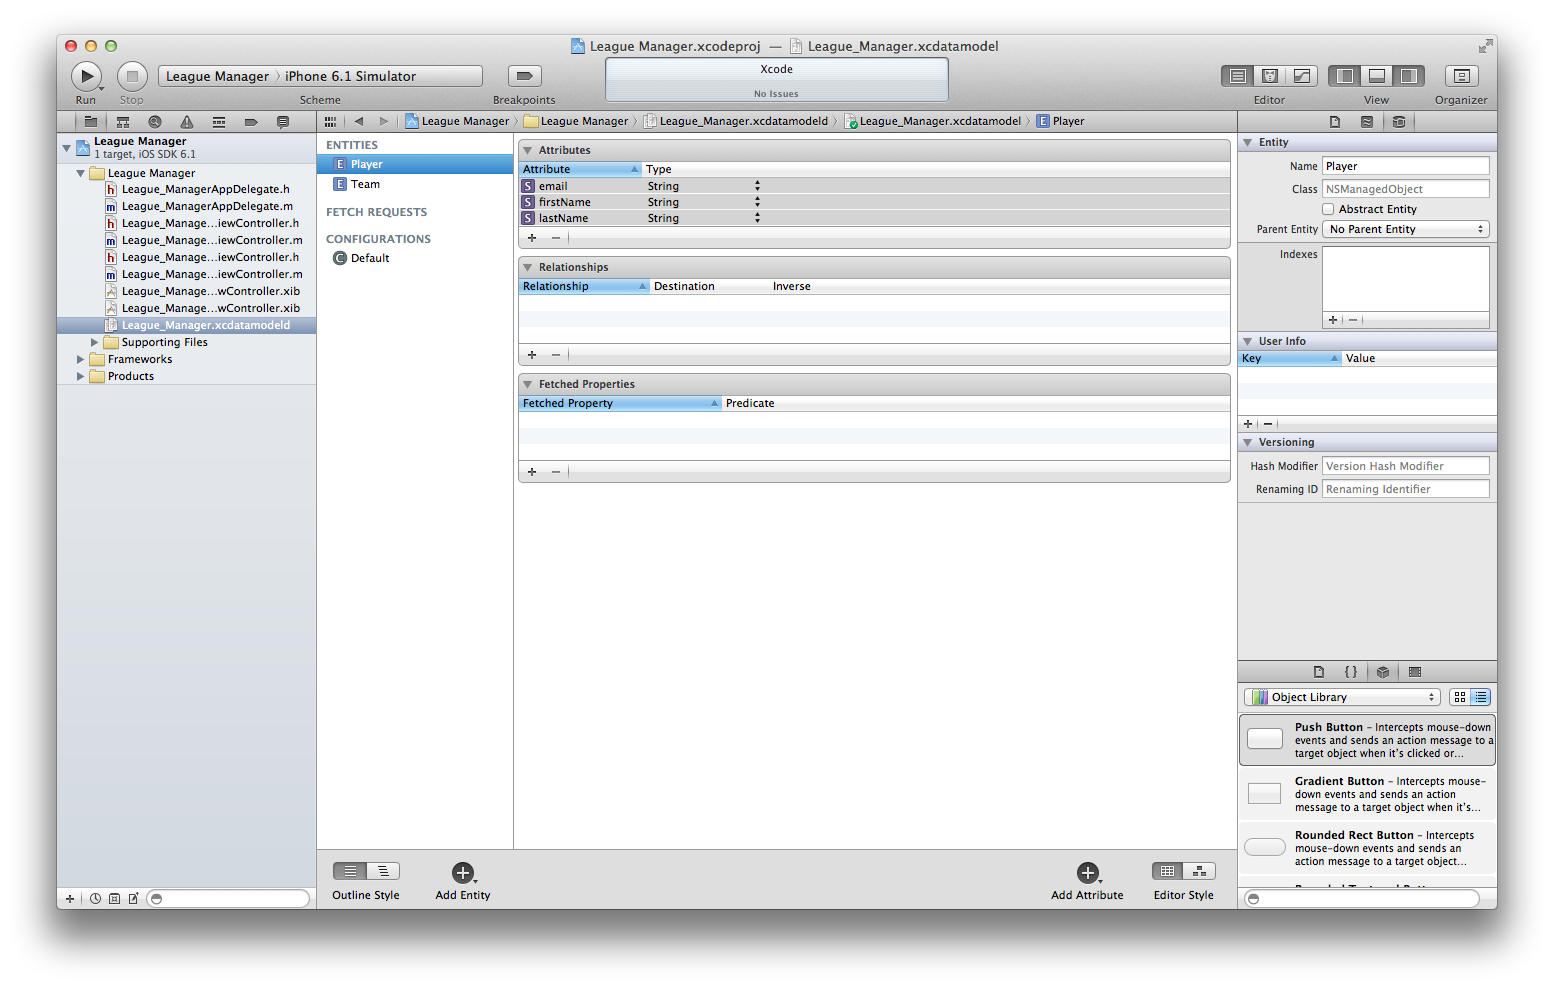The height and width of the screenshot is (988, 1554).
Task: Sort by the Attribute column header
Action: (580, 169)
